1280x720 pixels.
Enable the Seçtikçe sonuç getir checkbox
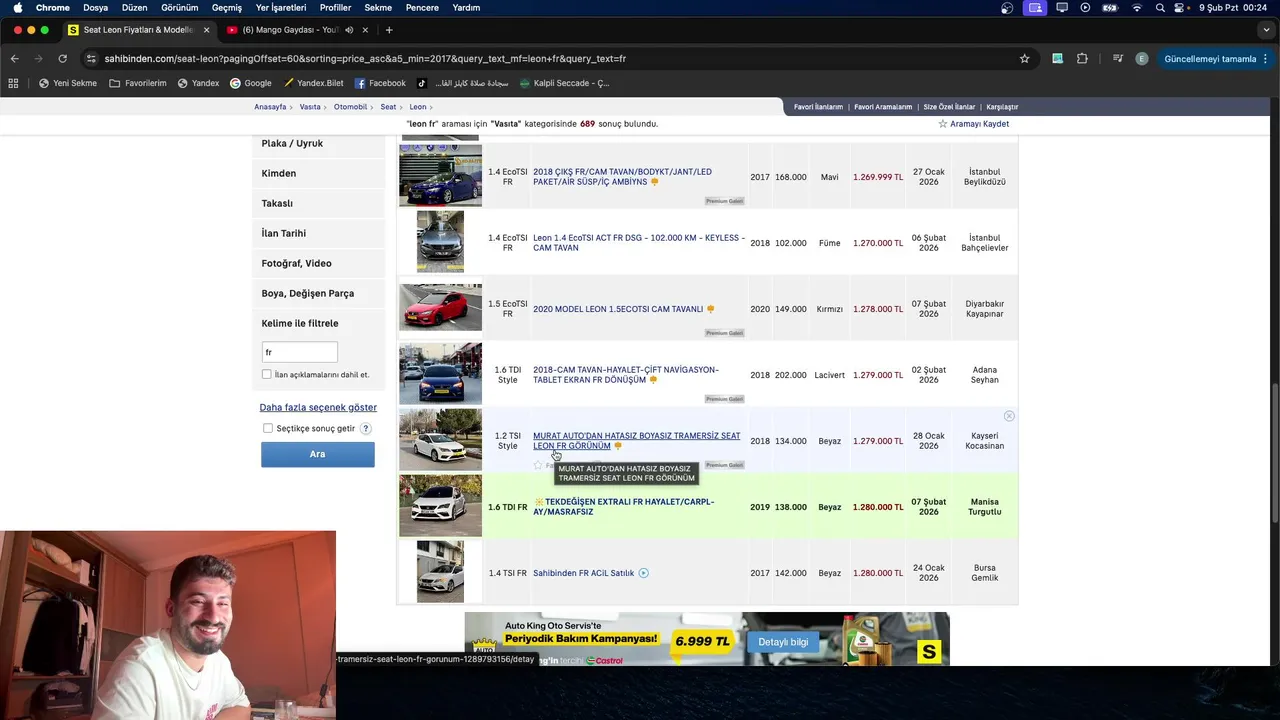click(x=268, y=428)
